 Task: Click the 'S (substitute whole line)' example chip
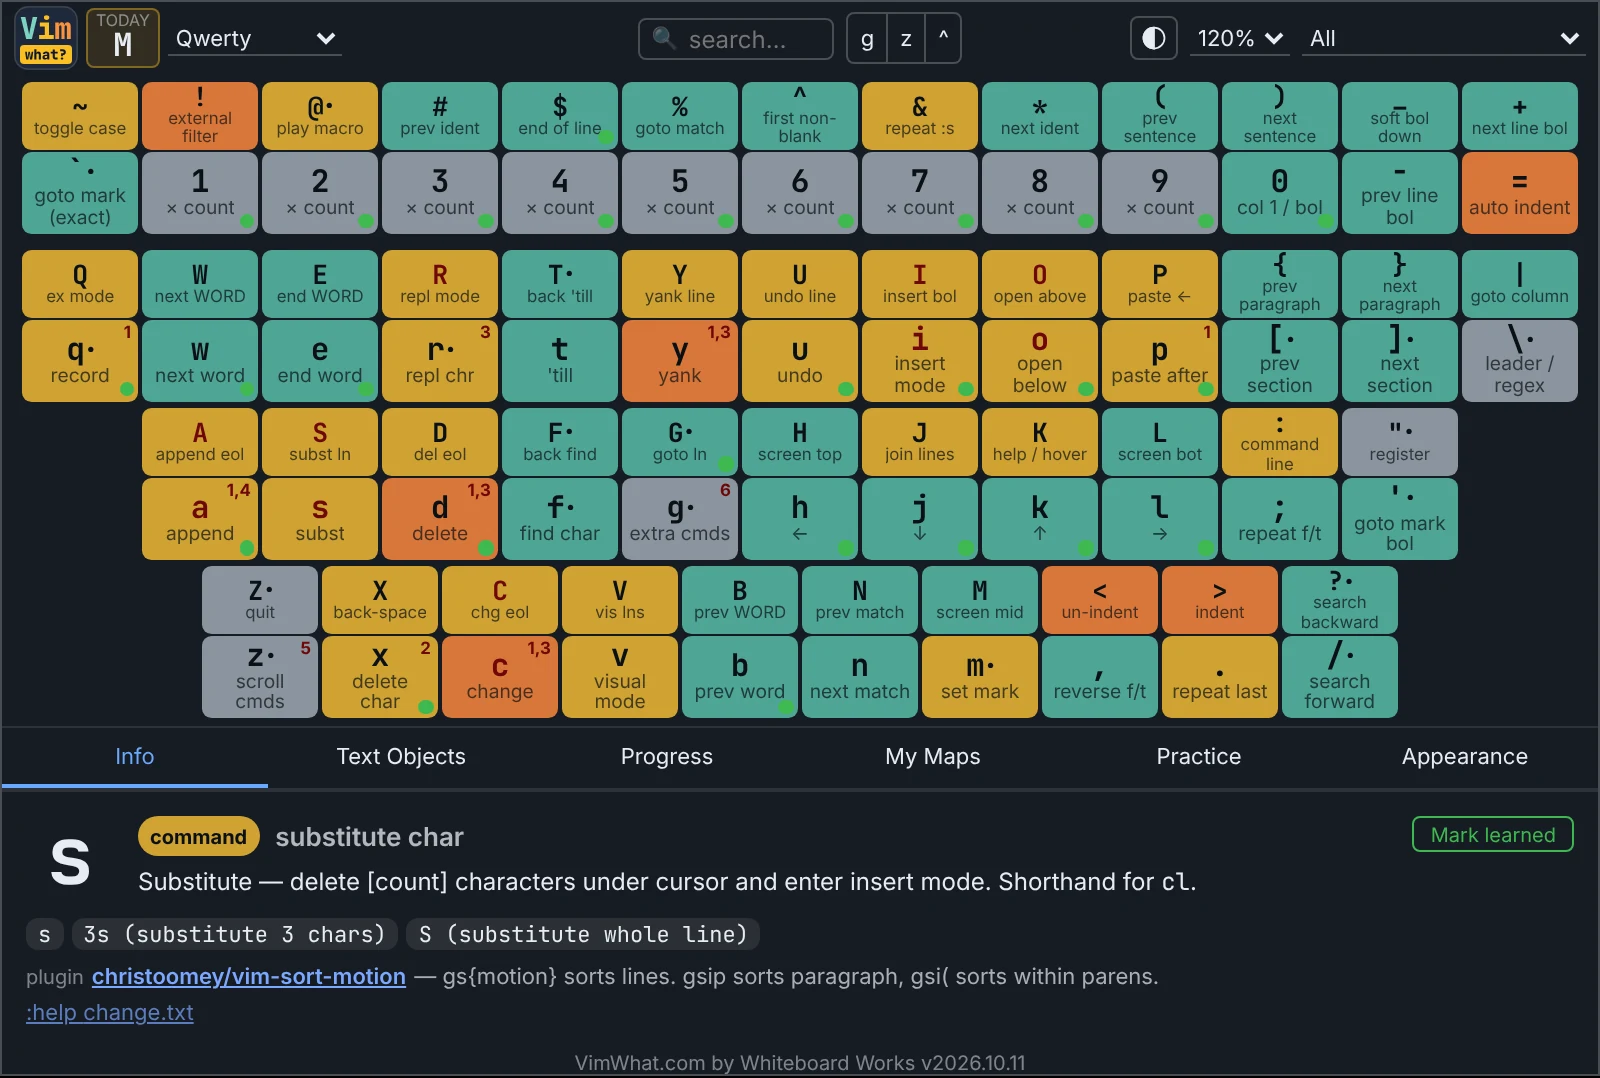click(x=583, y=934)
